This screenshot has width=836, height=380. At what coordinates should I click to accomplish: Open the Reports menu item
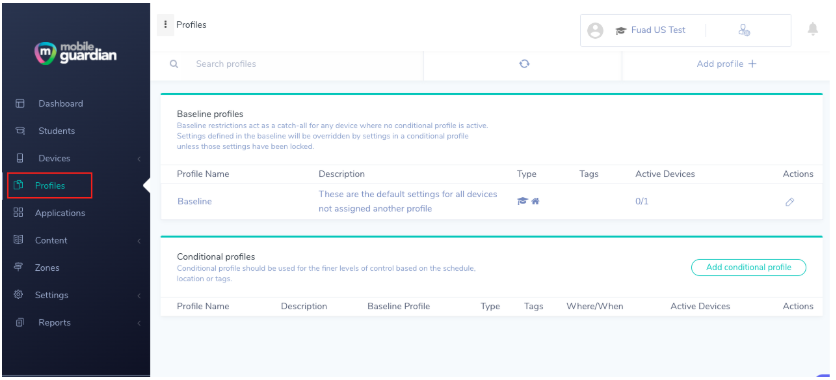coord(54,322)
